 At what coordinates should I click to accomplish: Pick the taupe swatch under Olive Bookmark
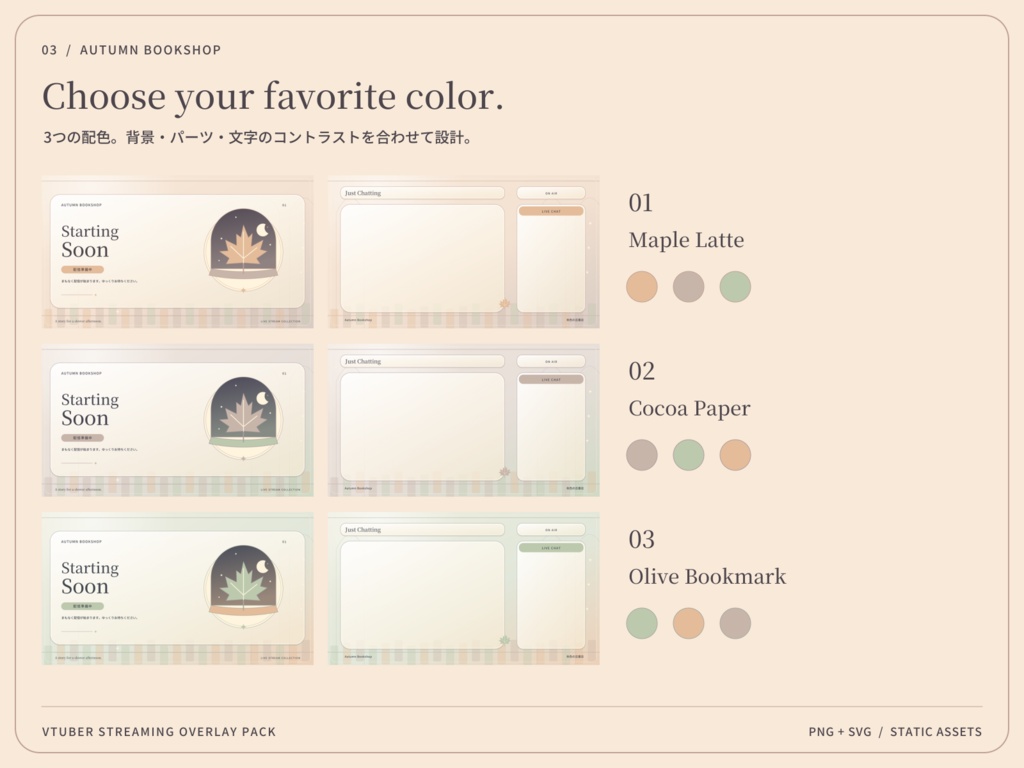tap(735, 623)
